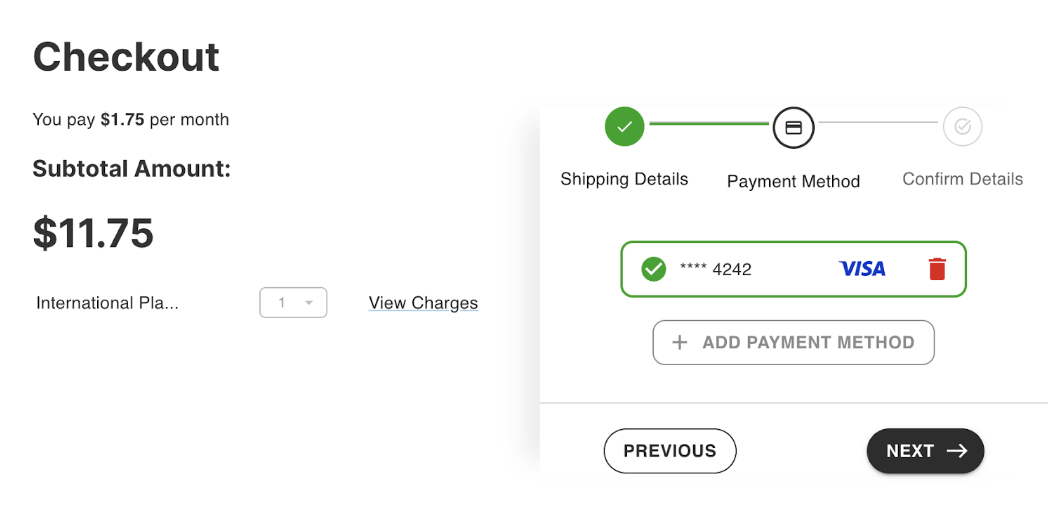
Task: Click the Confirm Details step circle icon
Action: point(962,126)
